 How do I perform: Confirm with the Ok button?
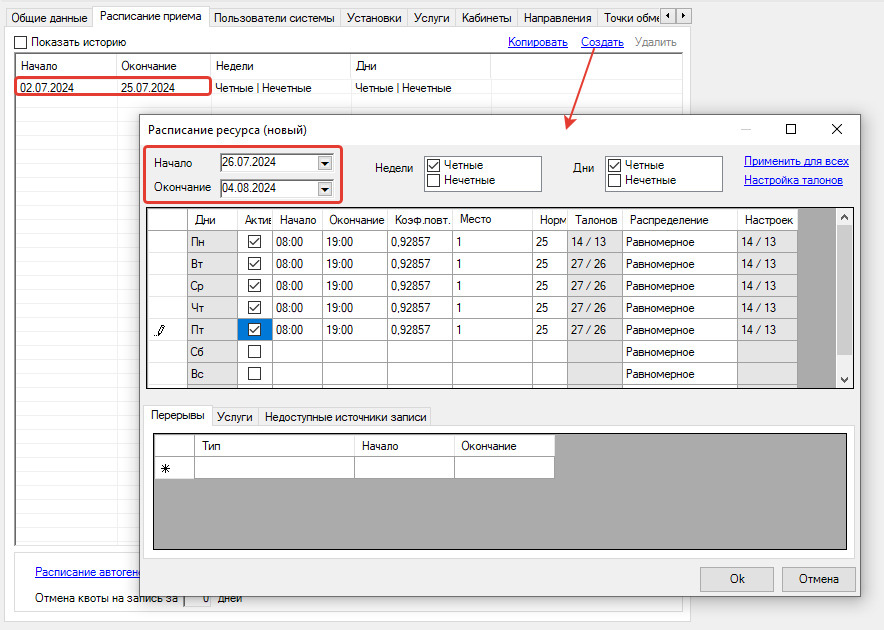coord(737,579)
